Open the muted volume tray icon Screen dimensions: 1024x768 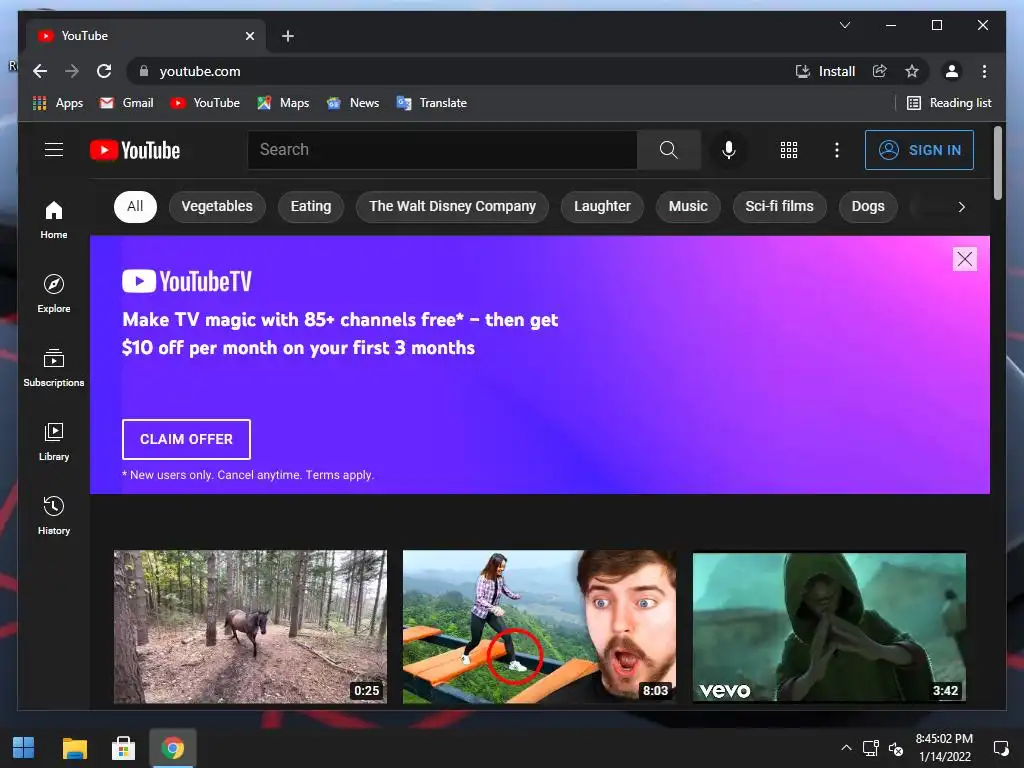pyautogui.click(x=896, y=748)
